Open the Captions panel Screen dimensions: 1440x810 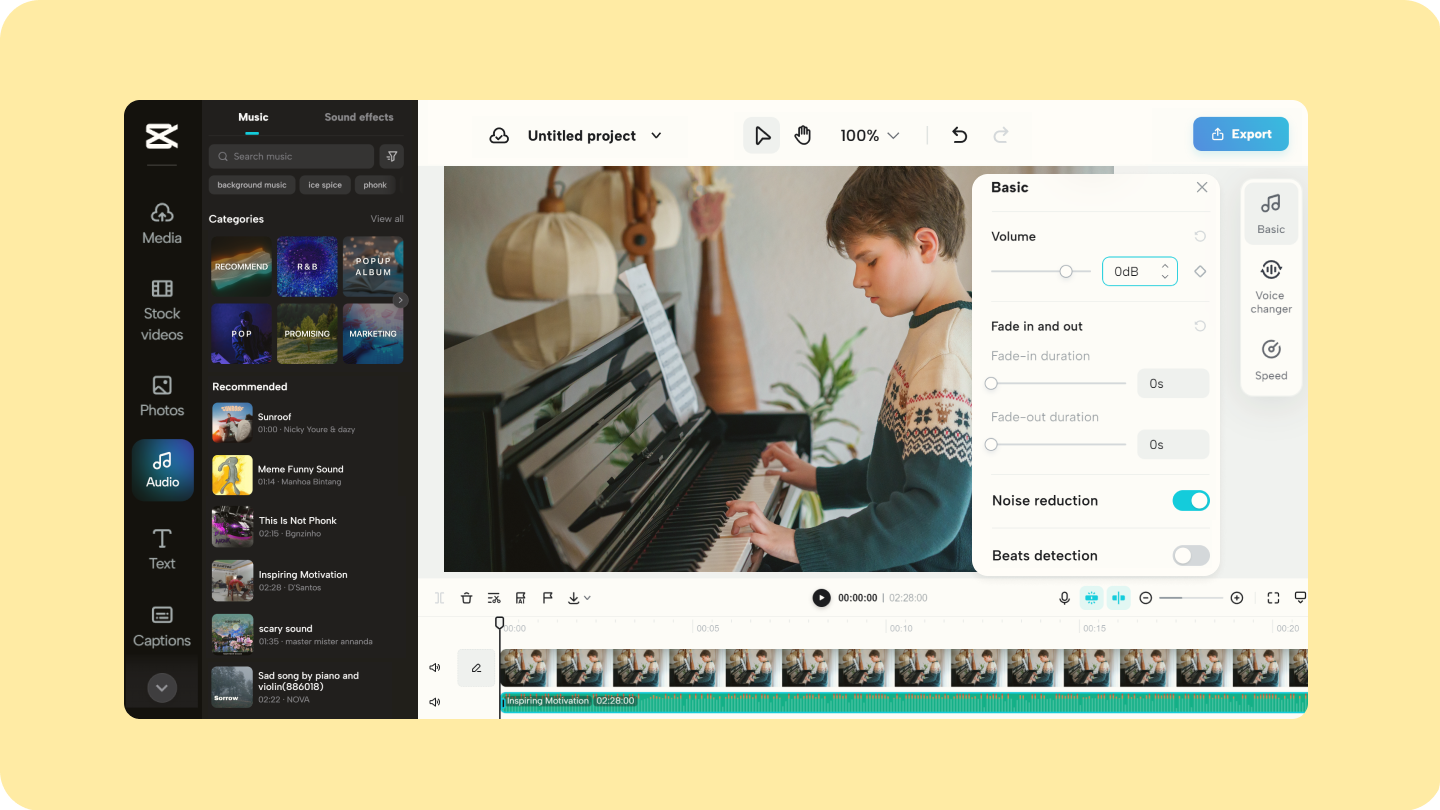(x=162, y=627)
